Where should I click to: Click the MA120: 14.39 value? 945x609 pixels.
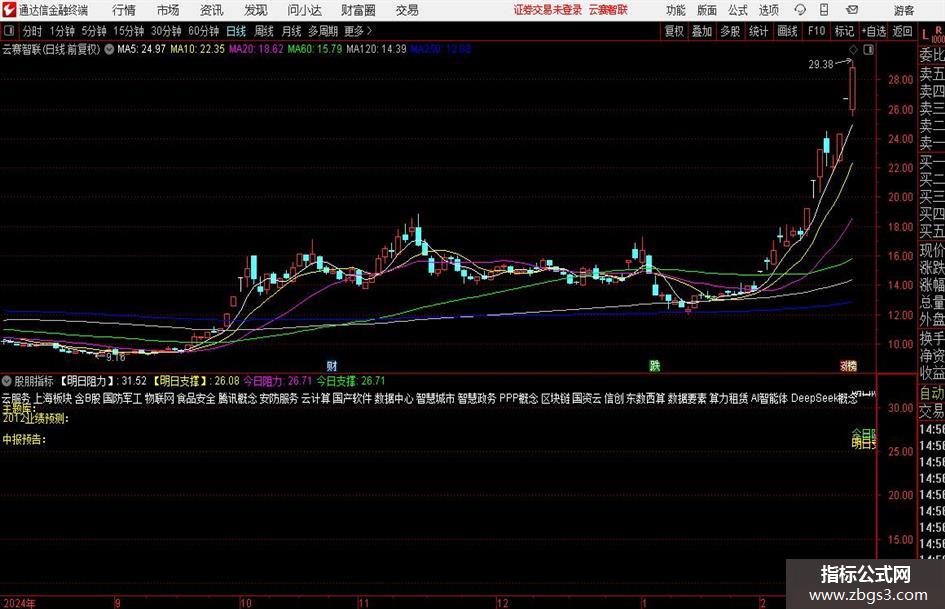pos(377,49)
